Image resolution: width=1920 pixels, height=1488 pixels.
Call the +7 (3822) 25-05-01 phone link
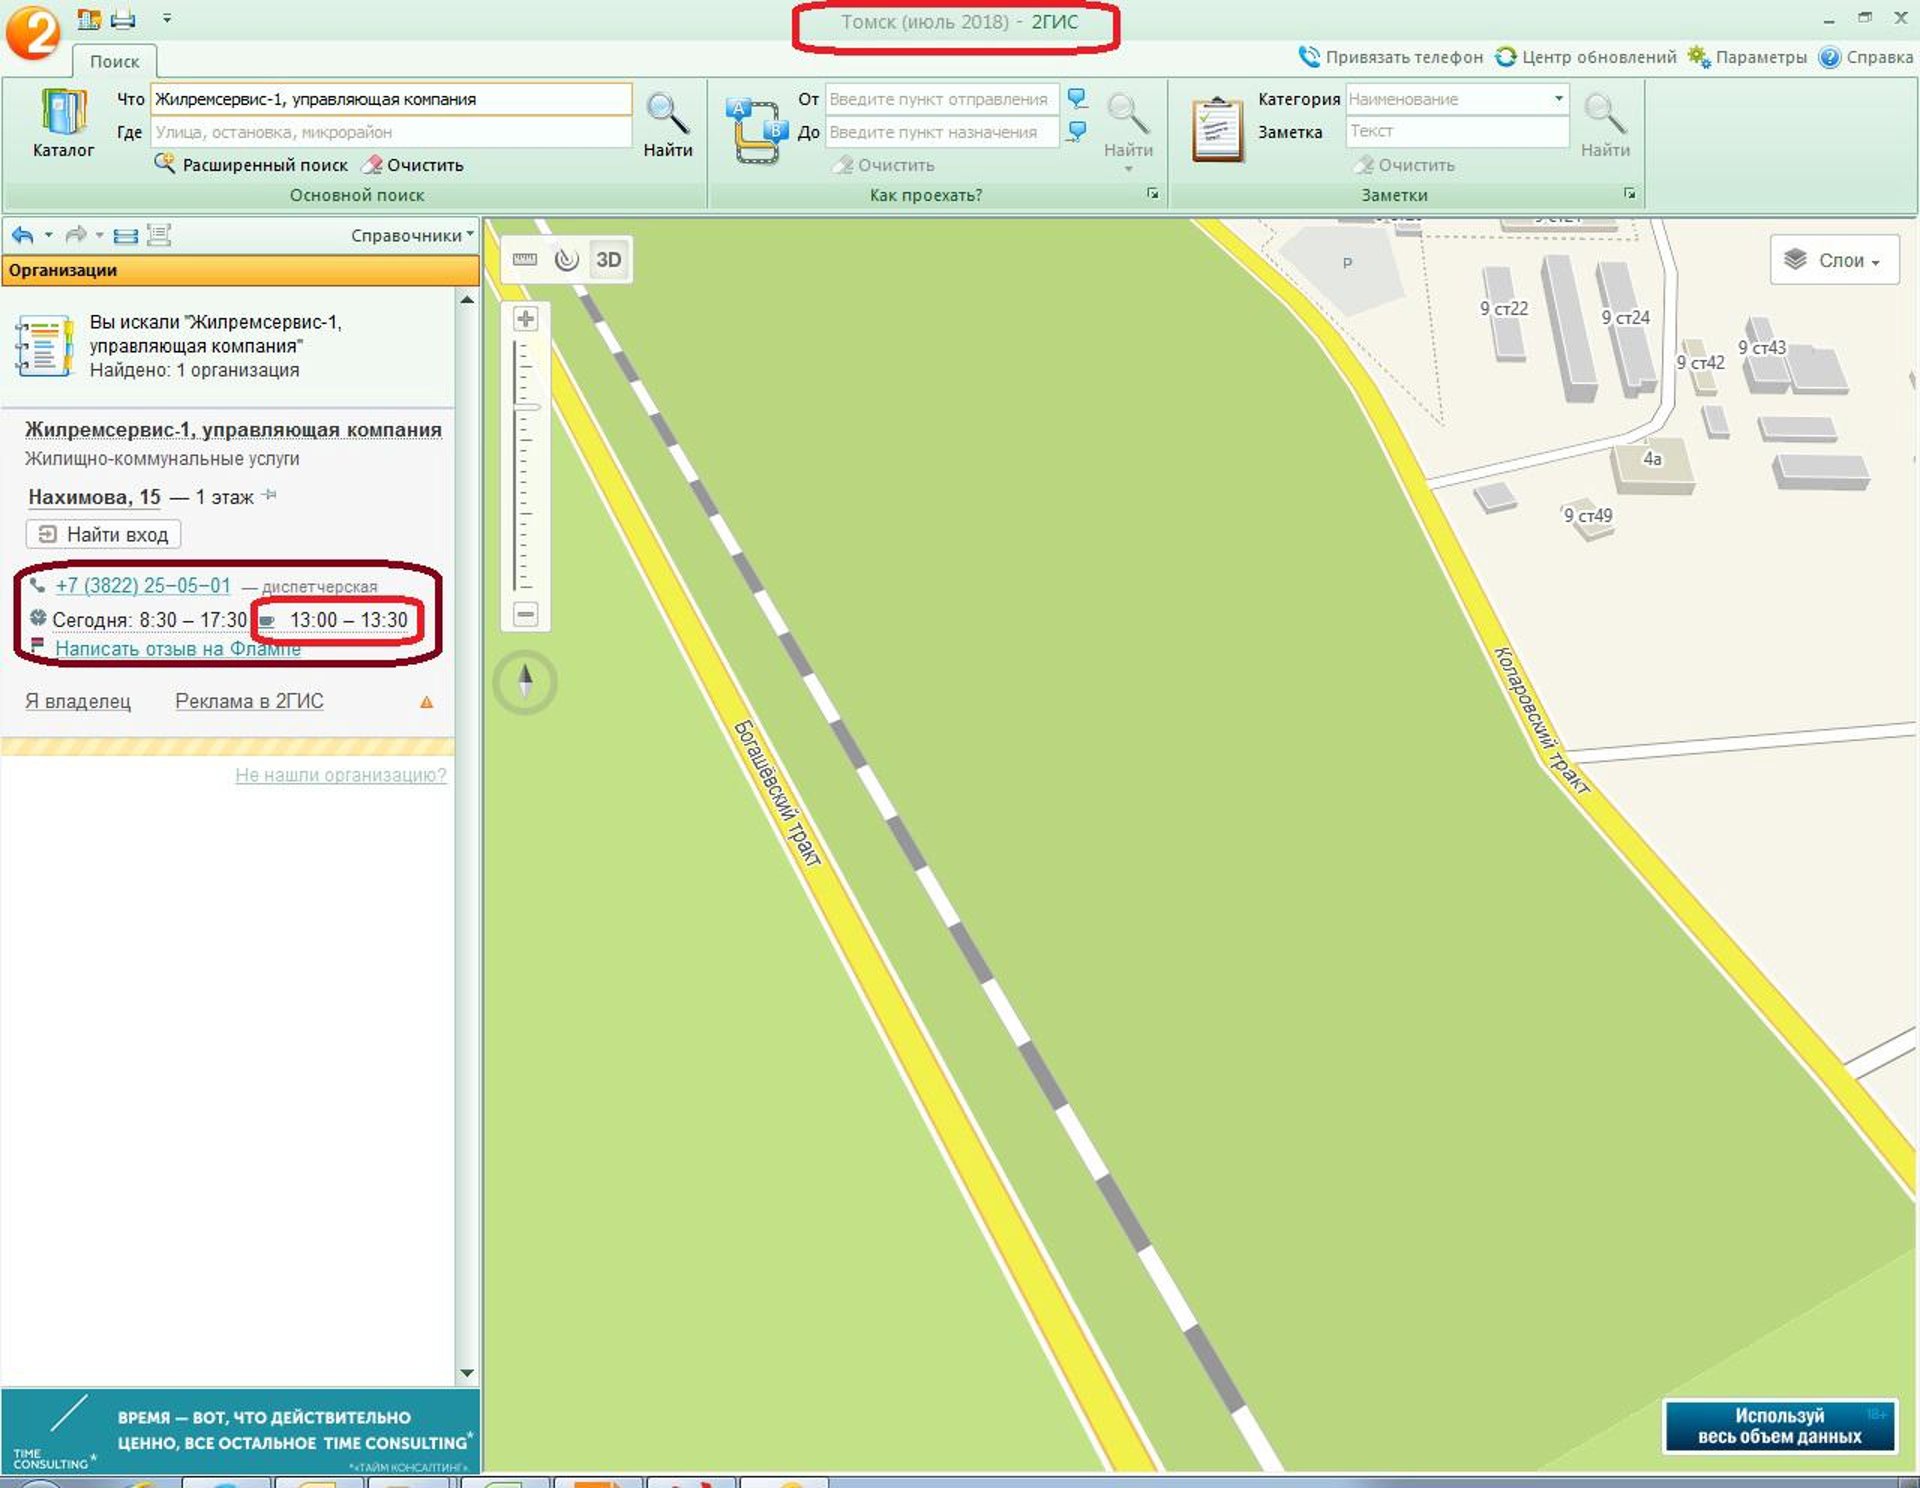coord(143,586)
